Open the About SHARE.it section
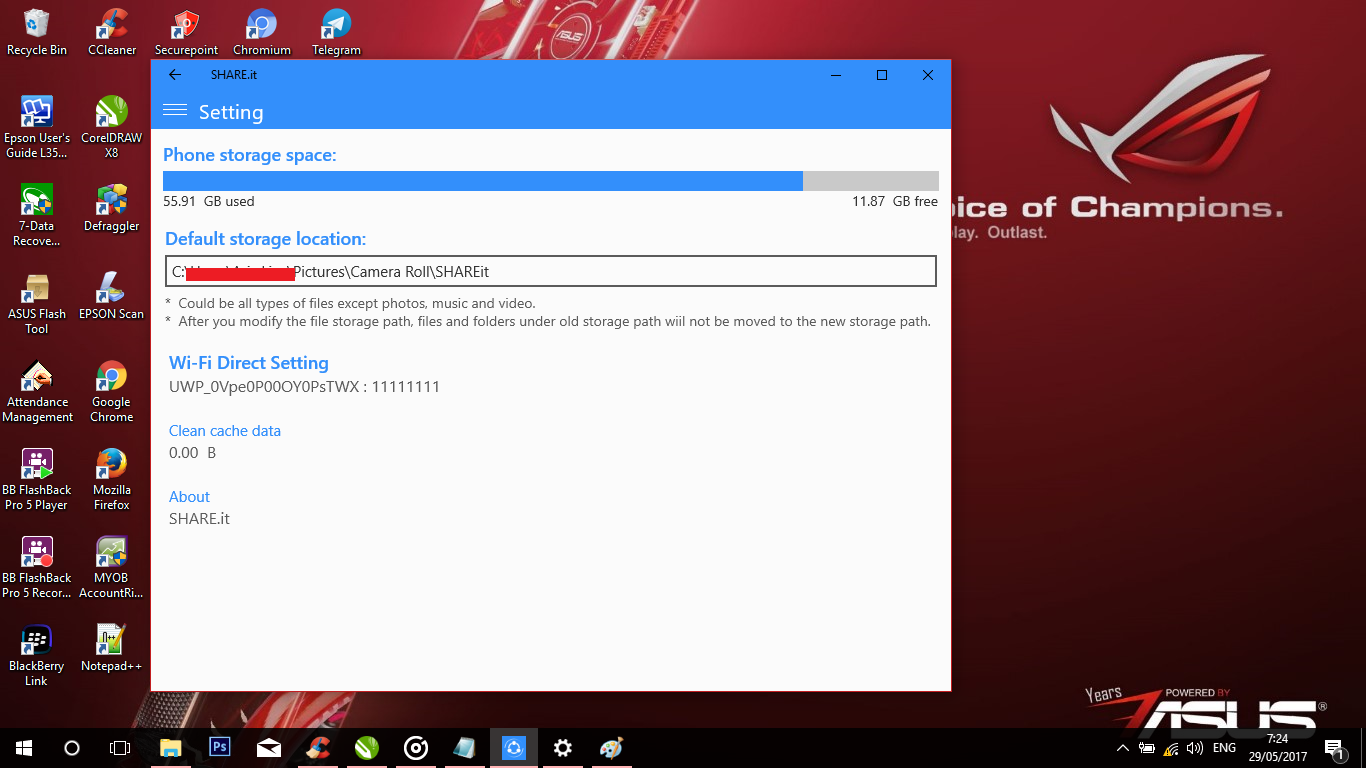 tap(189, 497)
